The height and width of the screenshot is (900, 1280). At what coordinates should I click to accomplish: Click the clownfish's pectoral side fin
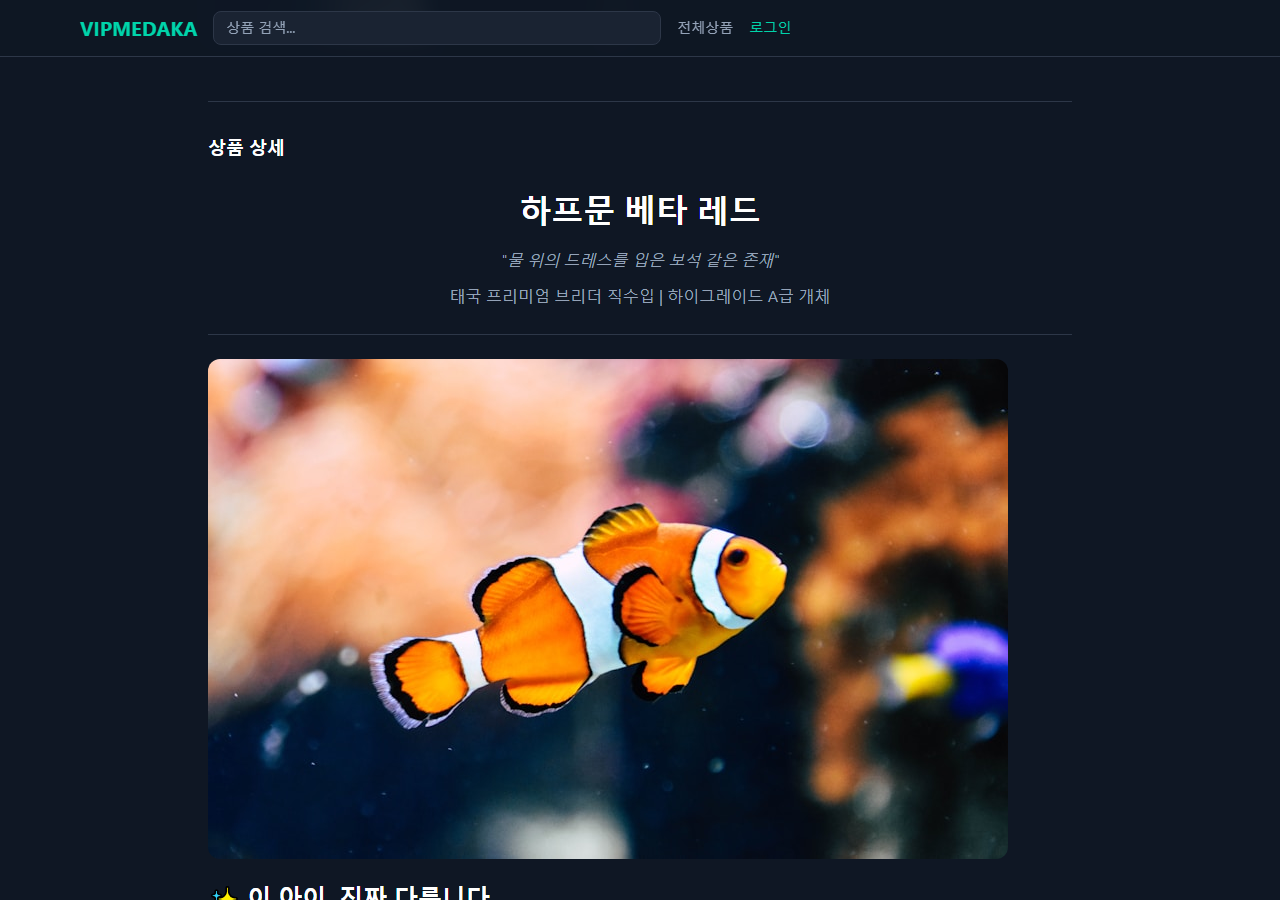[x=647, y=607]
